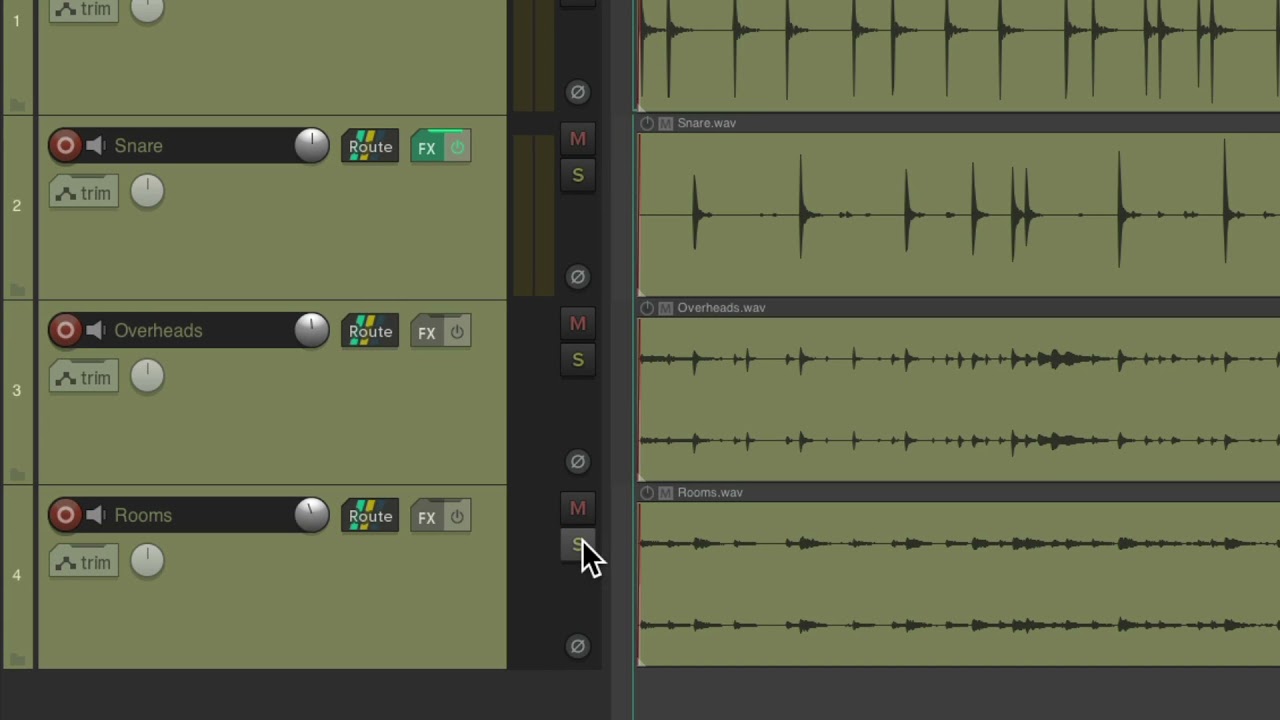Mute the Overheads.wav item via M icon
Image resolution: width=1280 pixels, height=720 pixels.
(665, 309)
